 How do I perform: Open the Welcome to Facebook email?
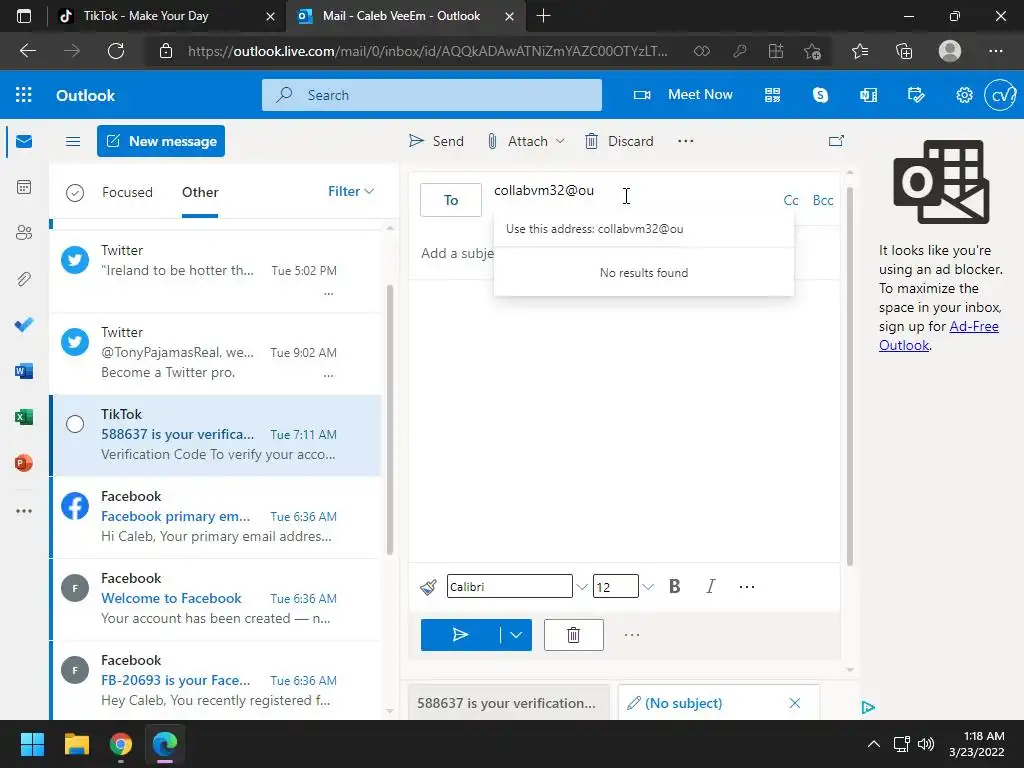tap(216, 598)
